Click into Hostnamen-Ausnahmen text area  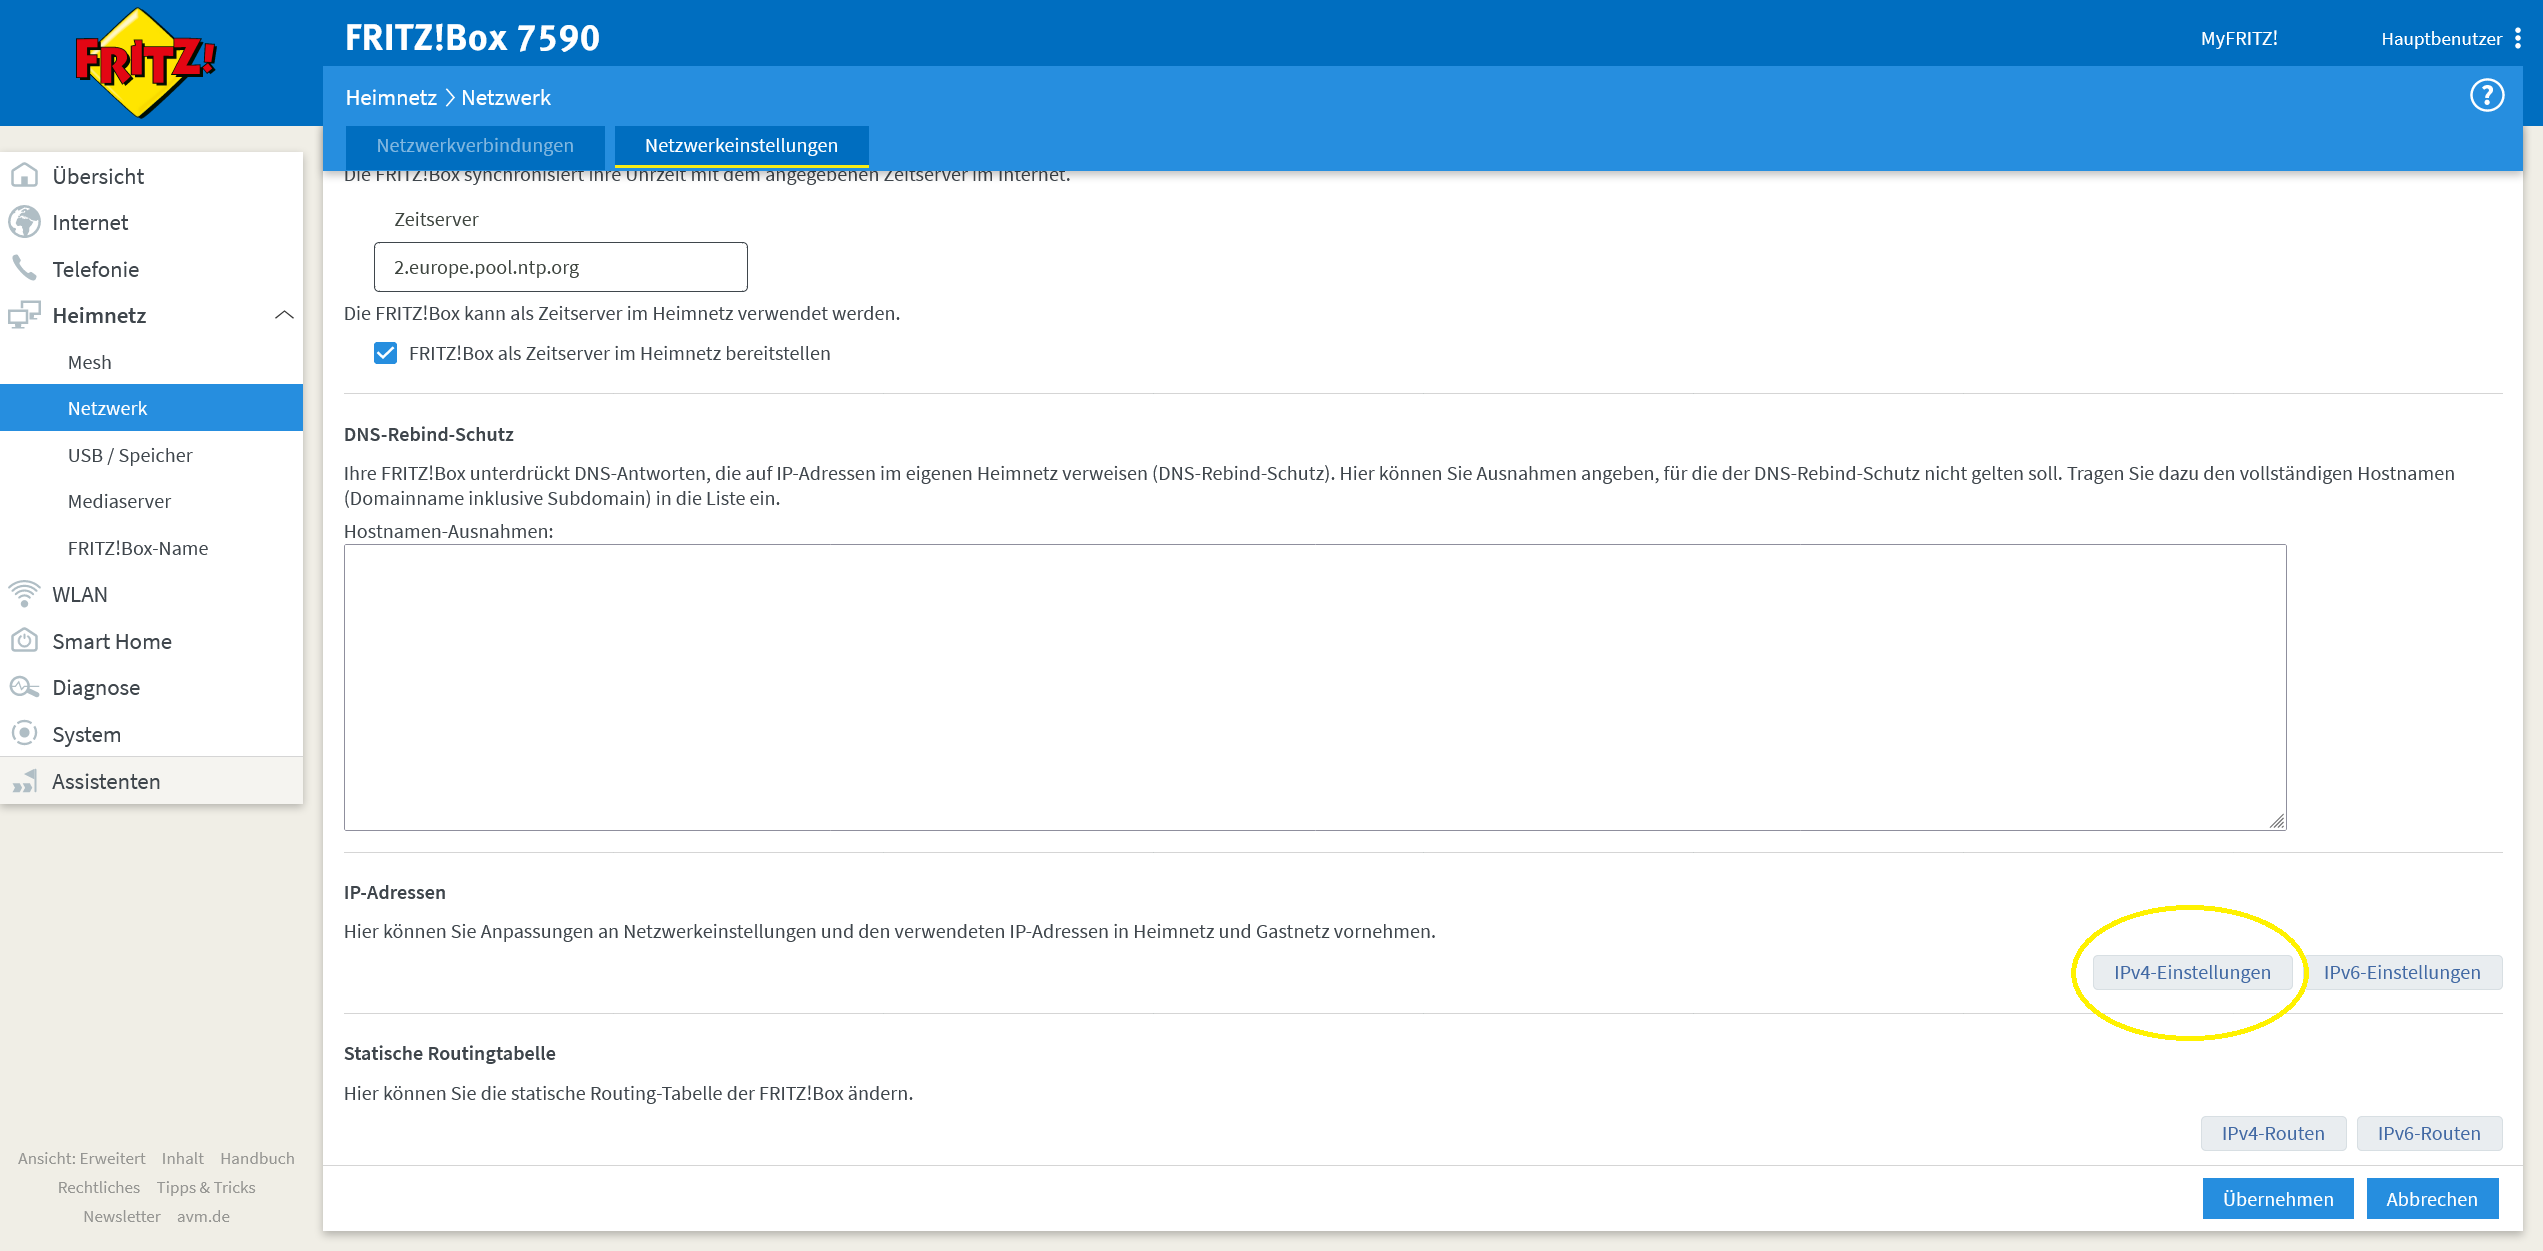pyautogui.click(x=1315, y=687)
